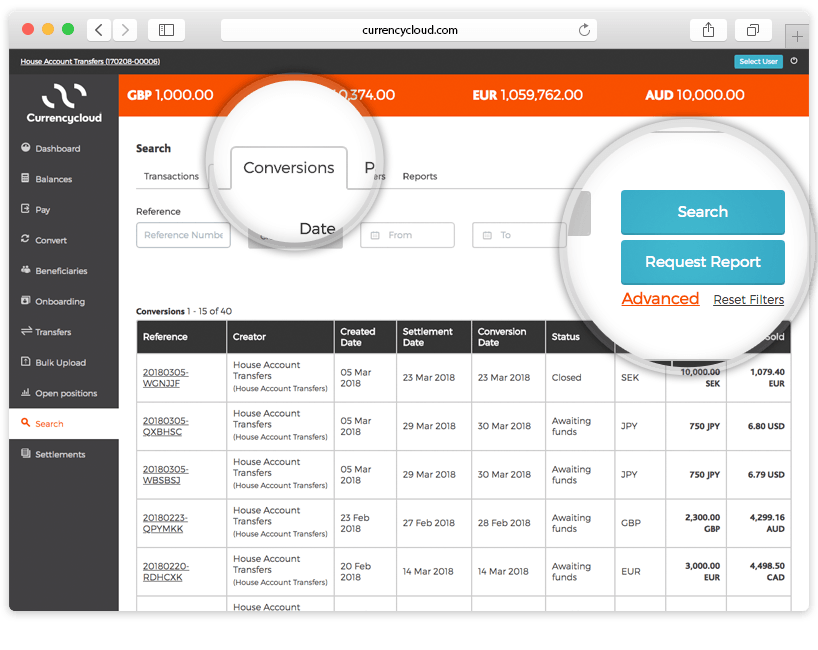Click the Transfers arrows icon
Screen dimensions: 818x650
(x=25, y=331)
